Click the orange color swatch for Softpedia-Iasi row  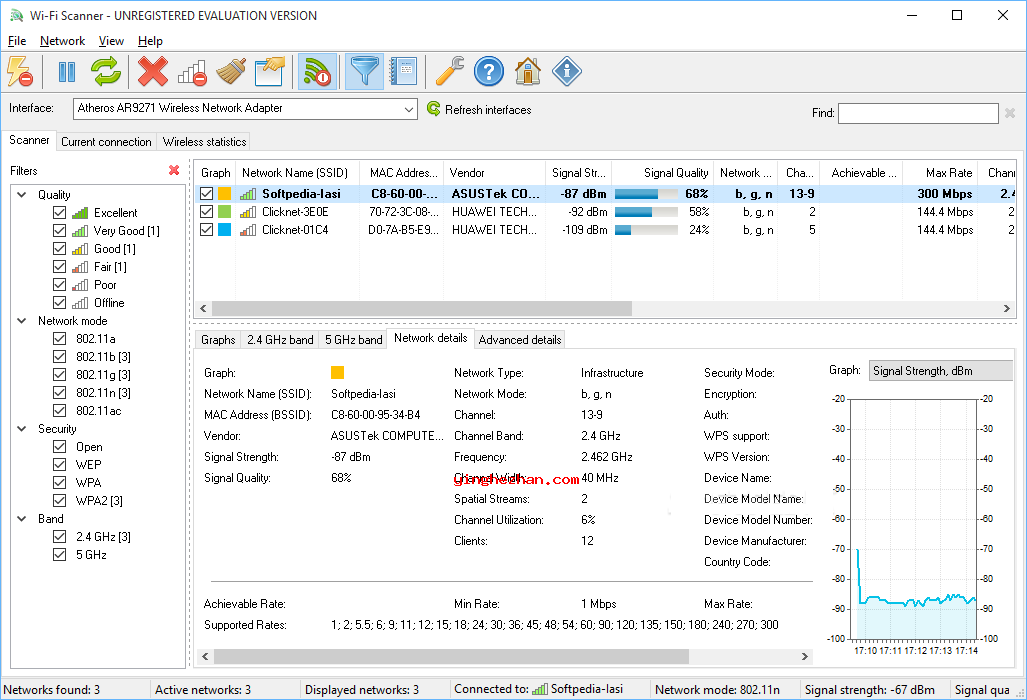[225, 194]
